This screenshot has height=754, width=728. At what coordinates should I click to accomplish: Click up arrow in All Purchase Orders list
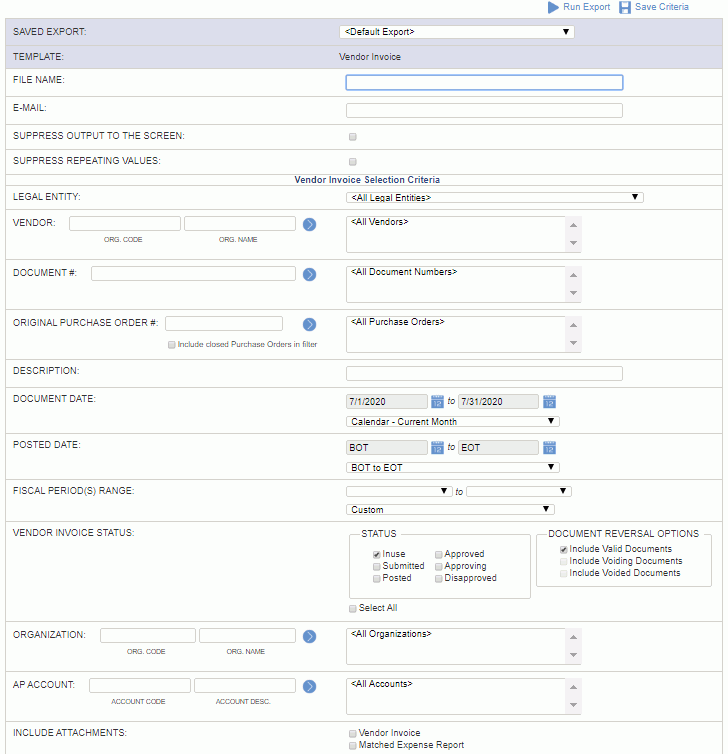click(x=573, y=325)
